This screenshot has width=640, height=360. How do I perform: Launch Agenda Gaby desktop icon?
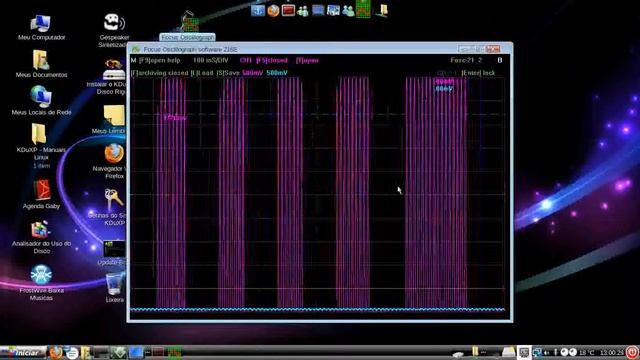[41, 190]
